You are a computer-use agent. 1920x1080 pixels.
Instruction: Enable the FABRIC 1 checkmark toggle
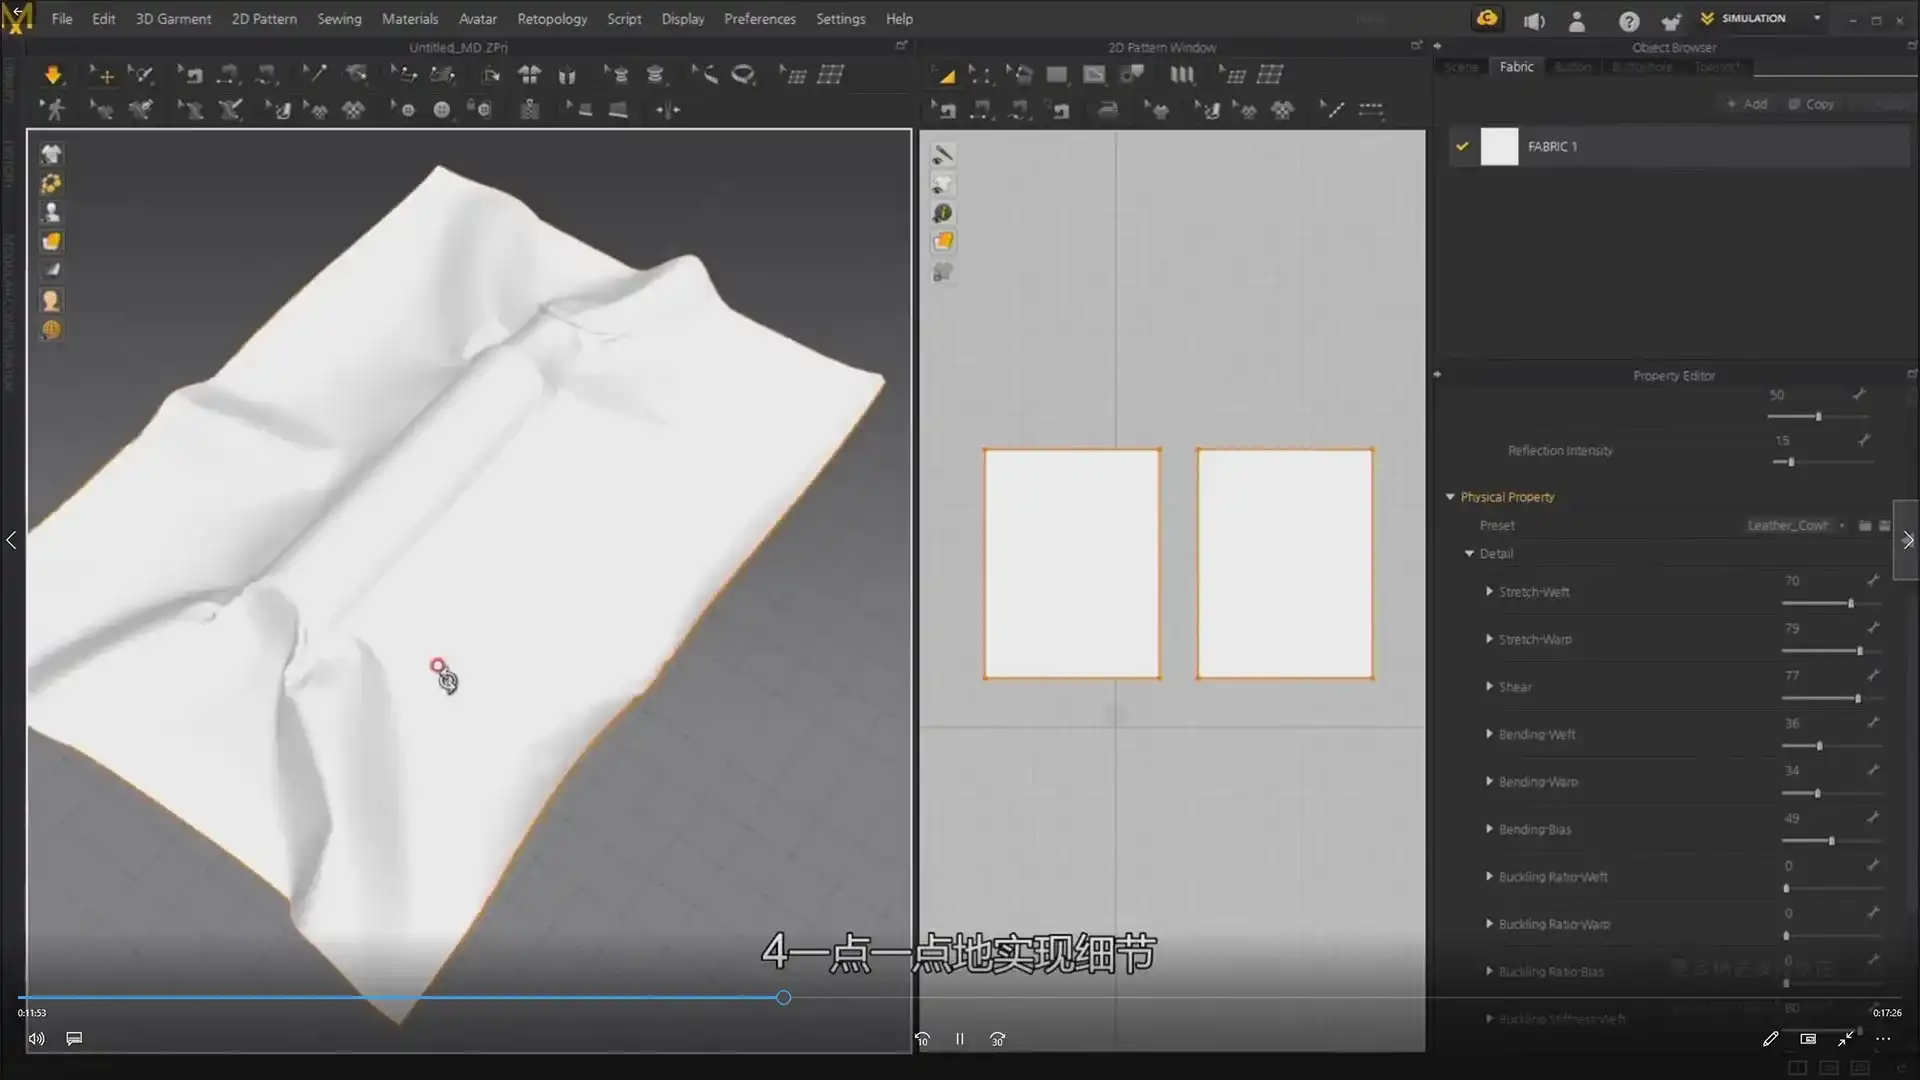pyautogui.click(x=1462, y=146)
